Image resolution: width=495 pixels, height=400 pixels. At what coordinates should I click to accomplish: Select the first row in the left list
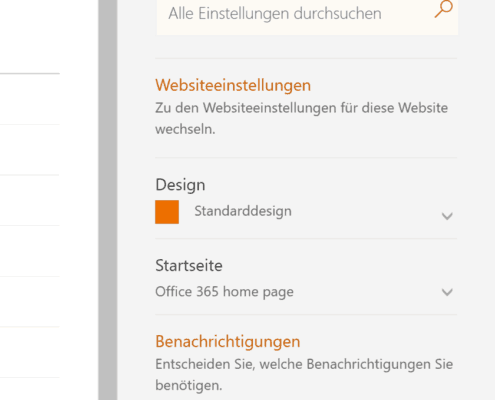point(30,99)
